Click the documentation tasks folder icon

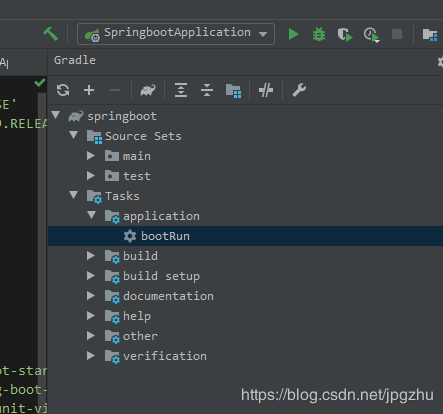[x=112, y=297]
